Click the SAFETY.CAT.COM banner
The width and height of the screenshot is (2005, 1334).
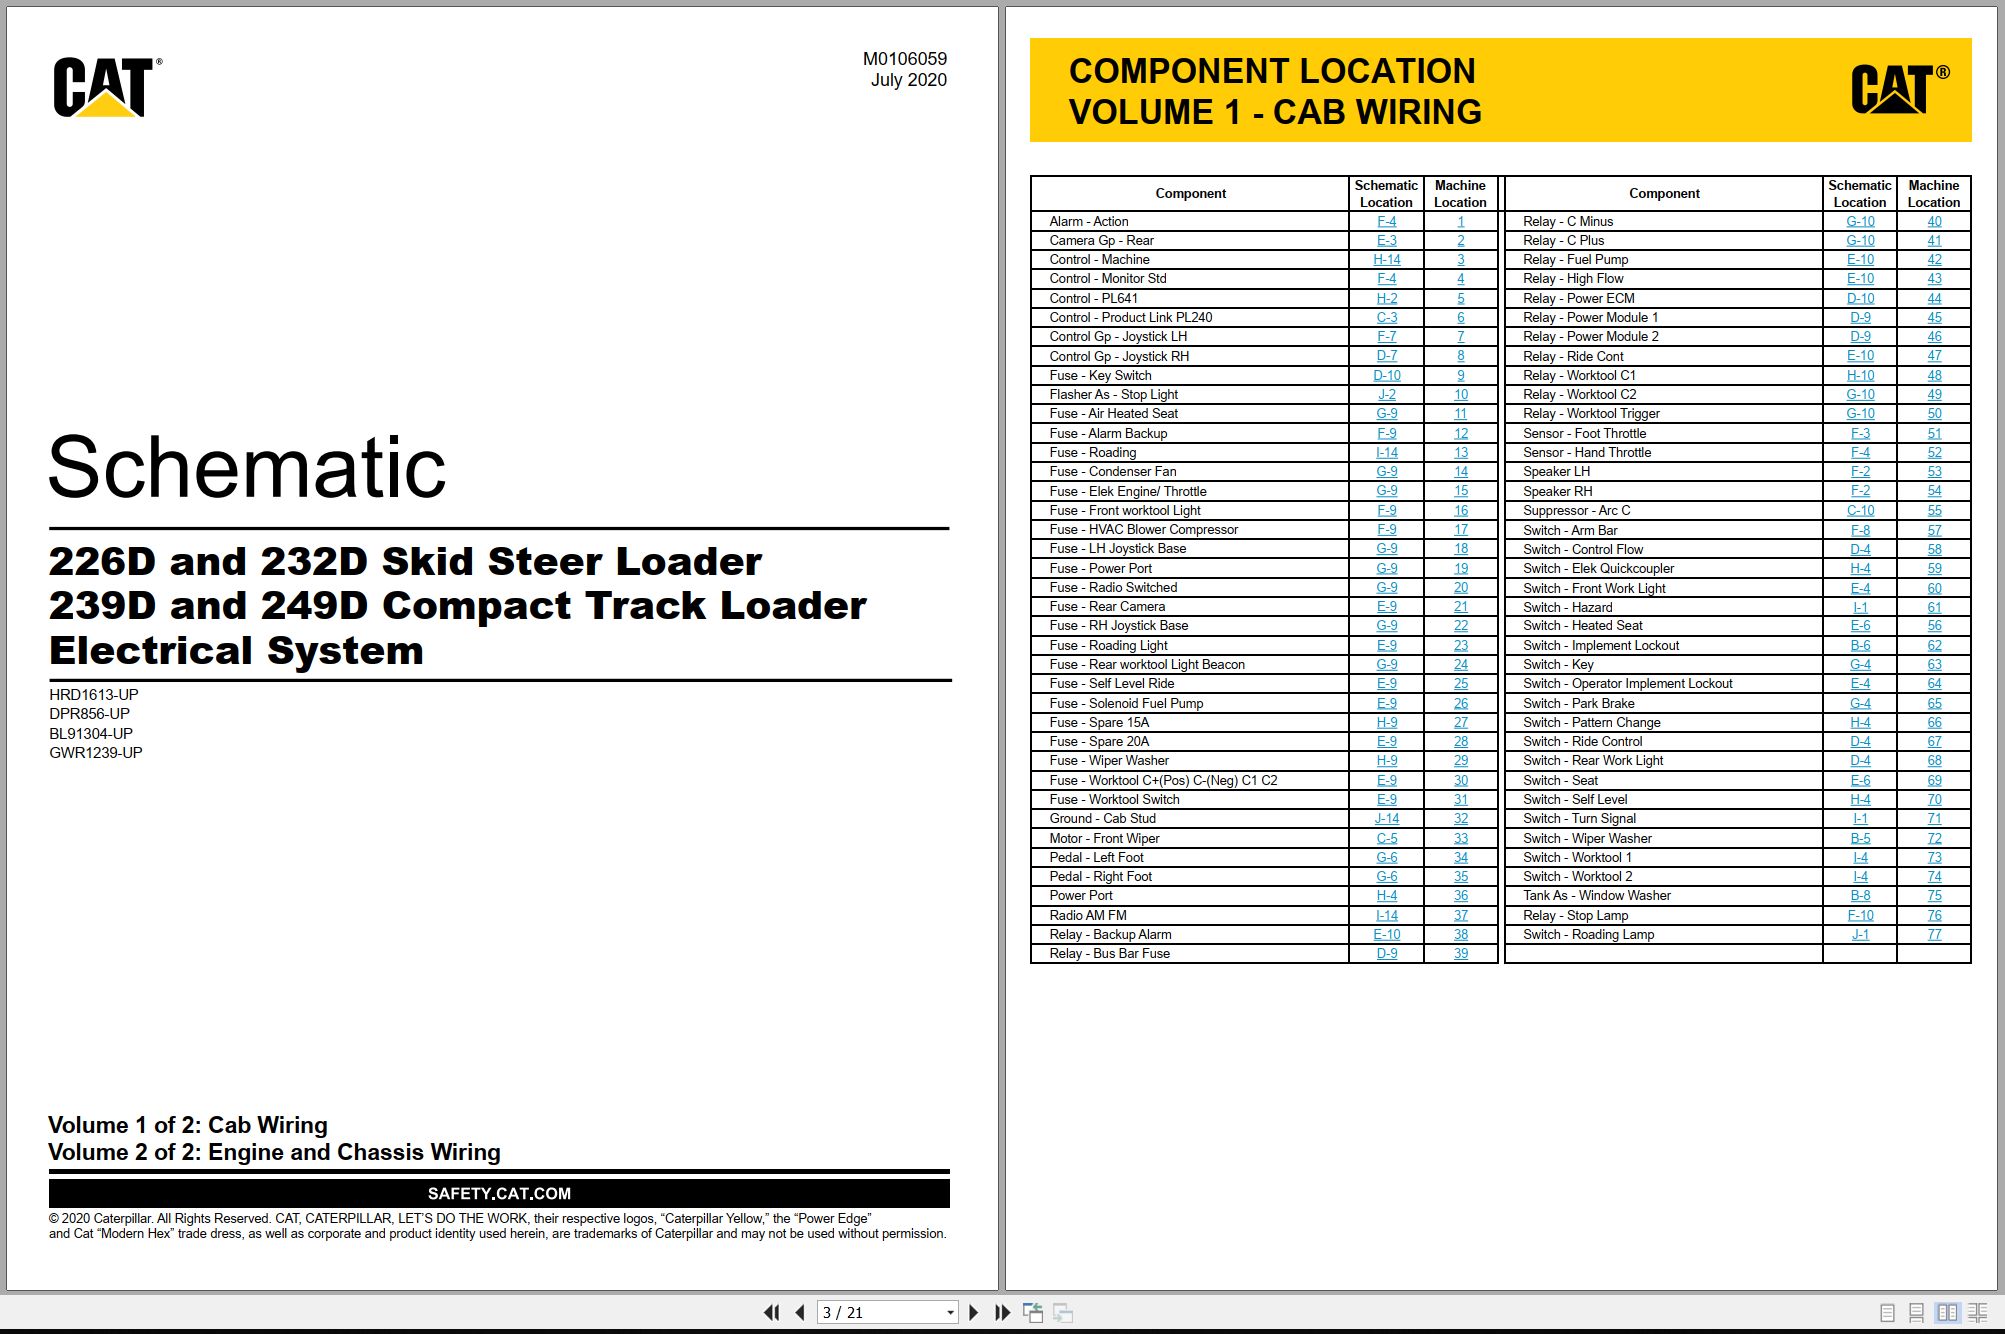click(499, 1193)
